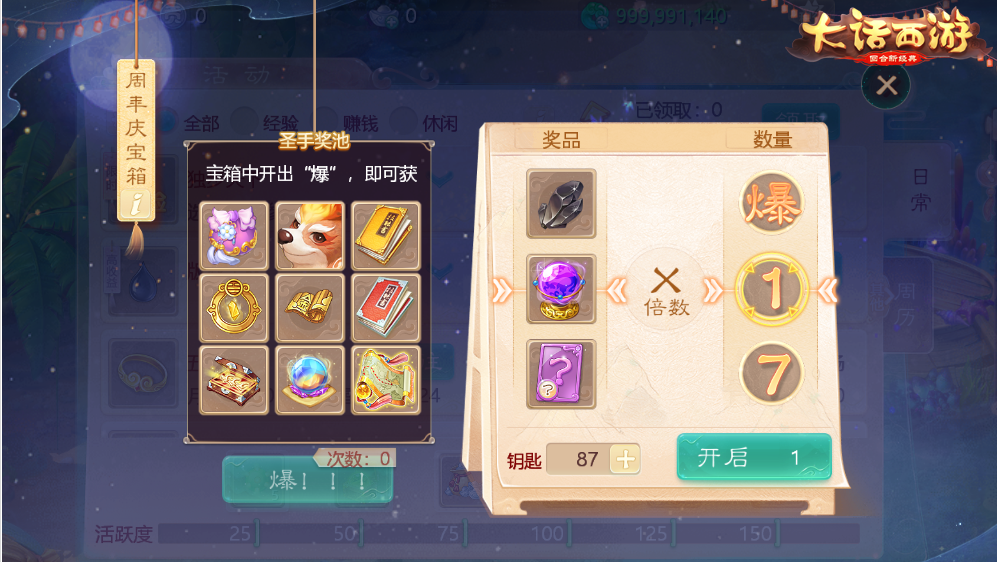Screen dimensions: 997x562
Task: Click the golden scroll prize icon
Action: tap(310, 308)
